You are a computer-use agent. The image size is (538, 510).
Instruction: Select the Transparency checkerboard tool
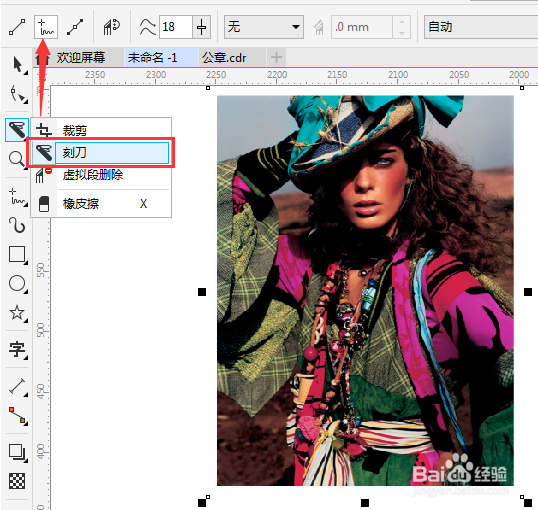17,481
